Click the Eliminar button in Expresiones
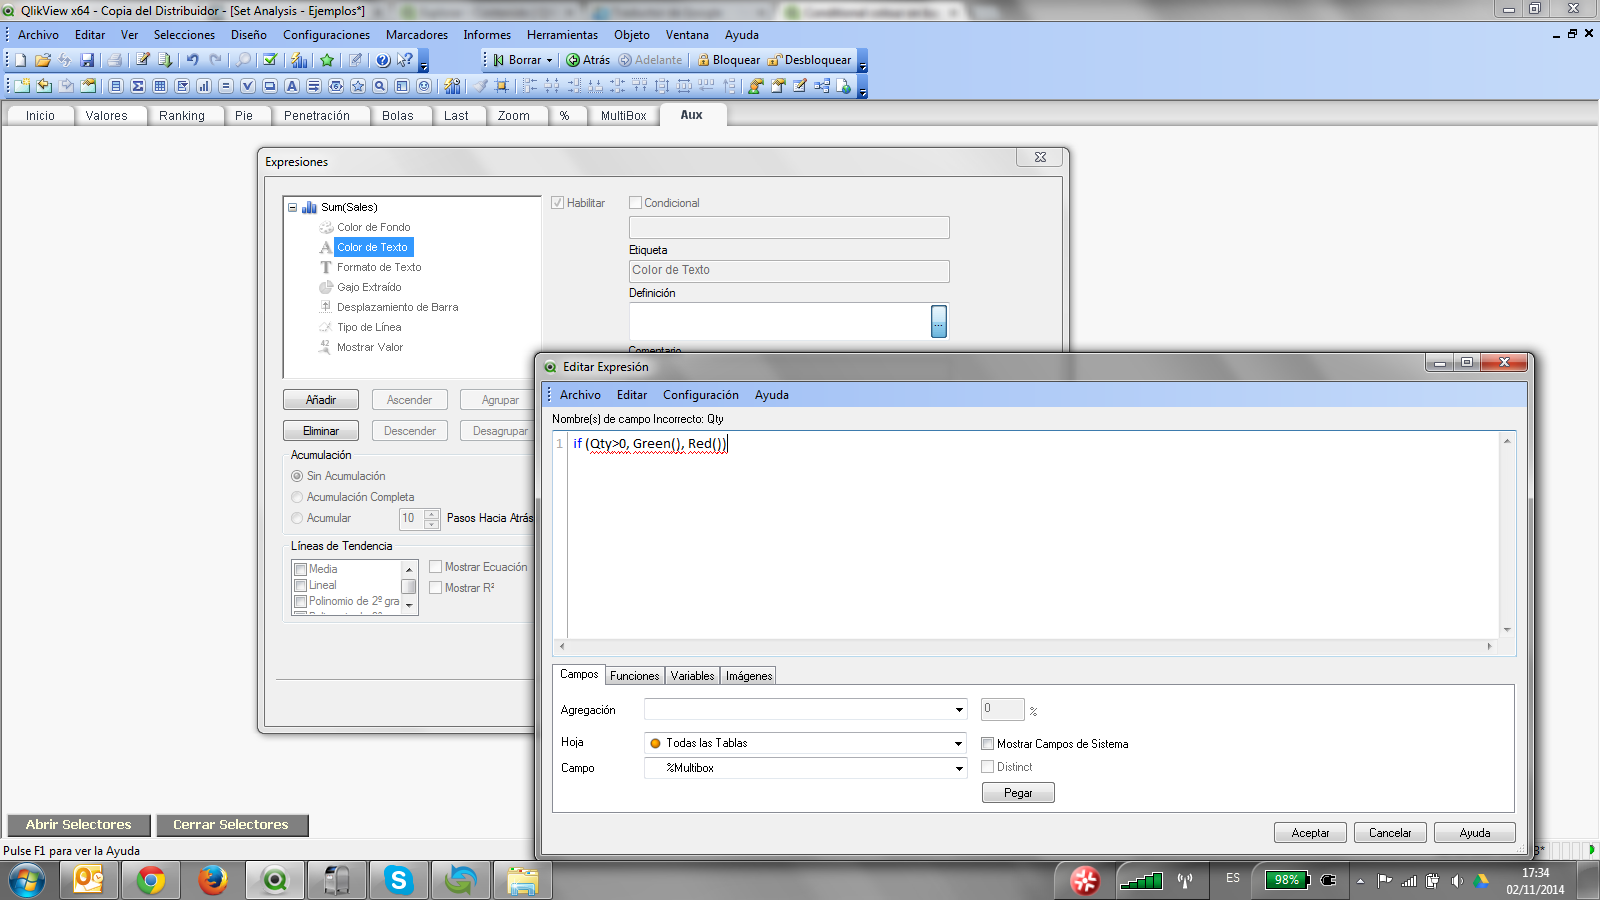Screen dimensions: 1600x900 click(321, 431)
